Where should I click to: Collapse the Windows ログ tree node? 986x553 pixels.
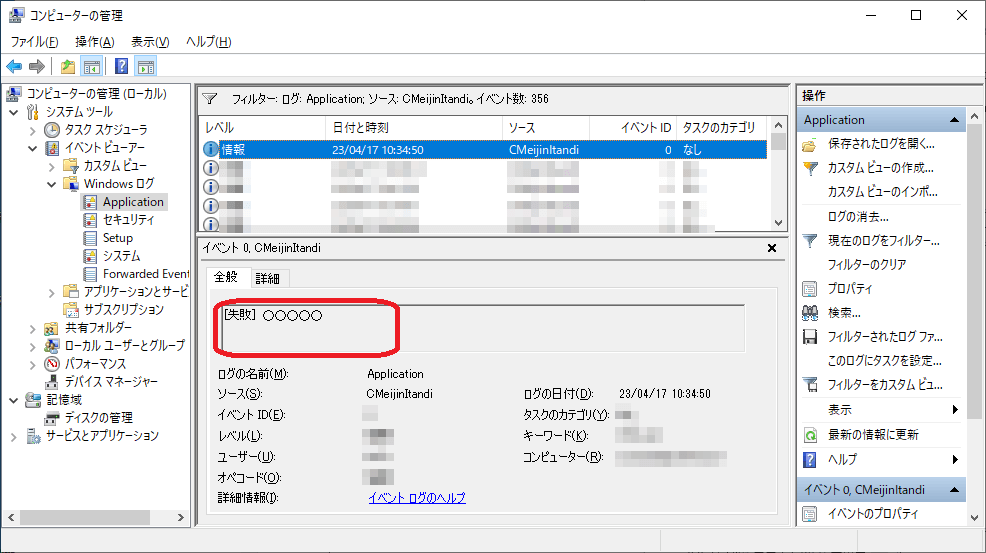click(52, 184)
